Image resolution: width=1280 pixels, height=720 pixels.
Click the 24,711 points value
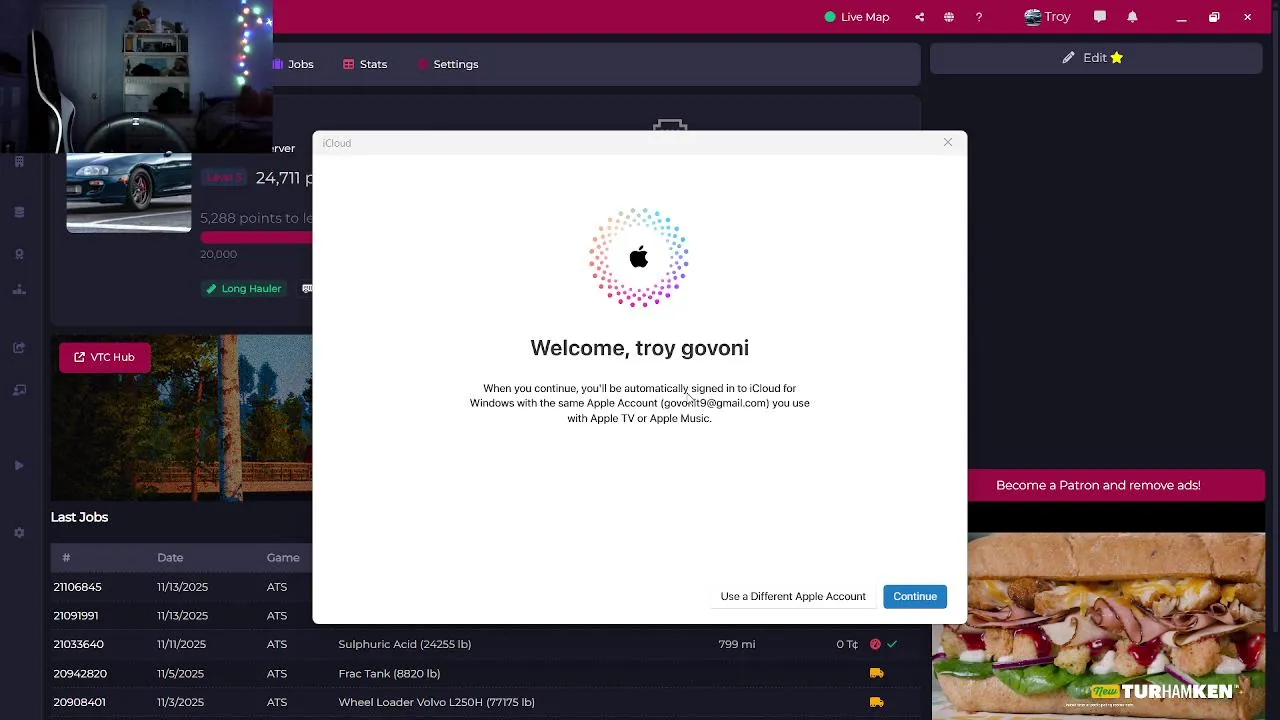pos(284,178)
